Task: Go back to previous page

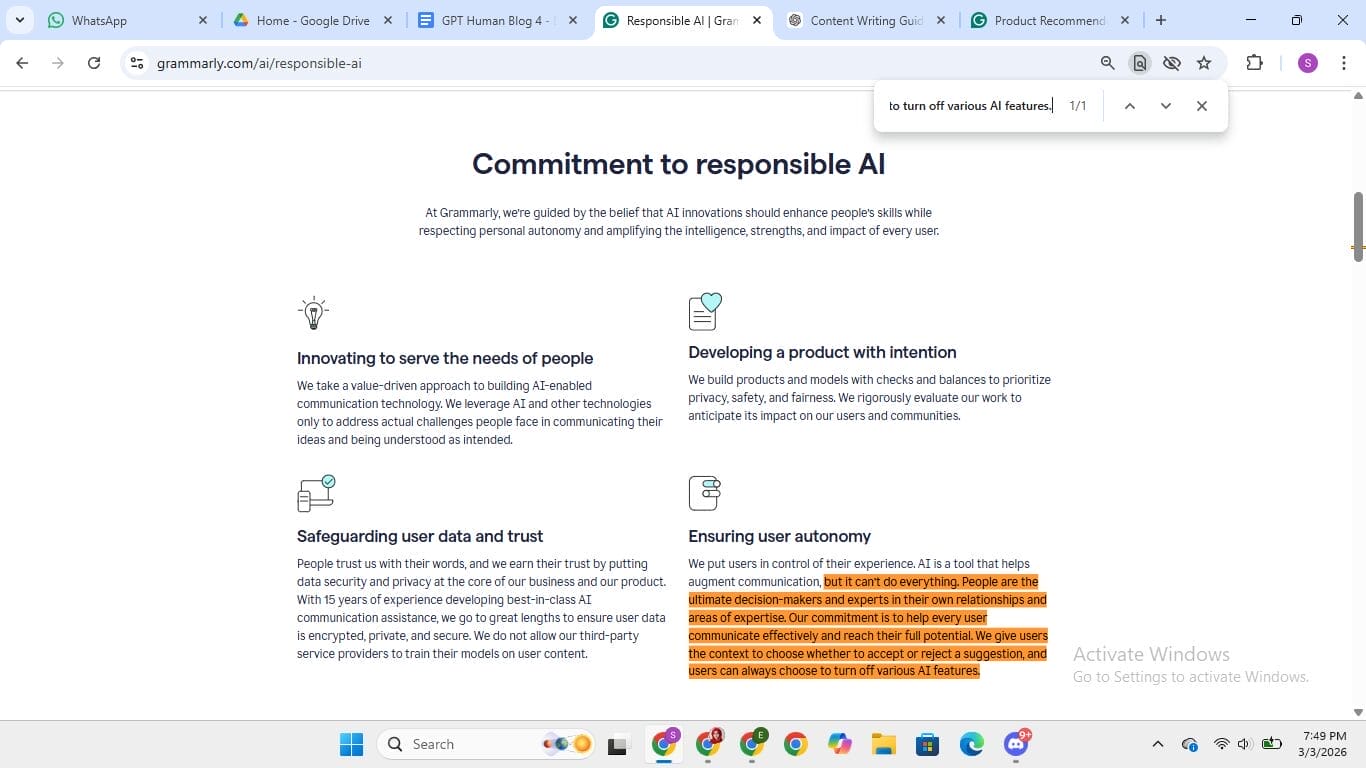Action: [x=22, y=63]
